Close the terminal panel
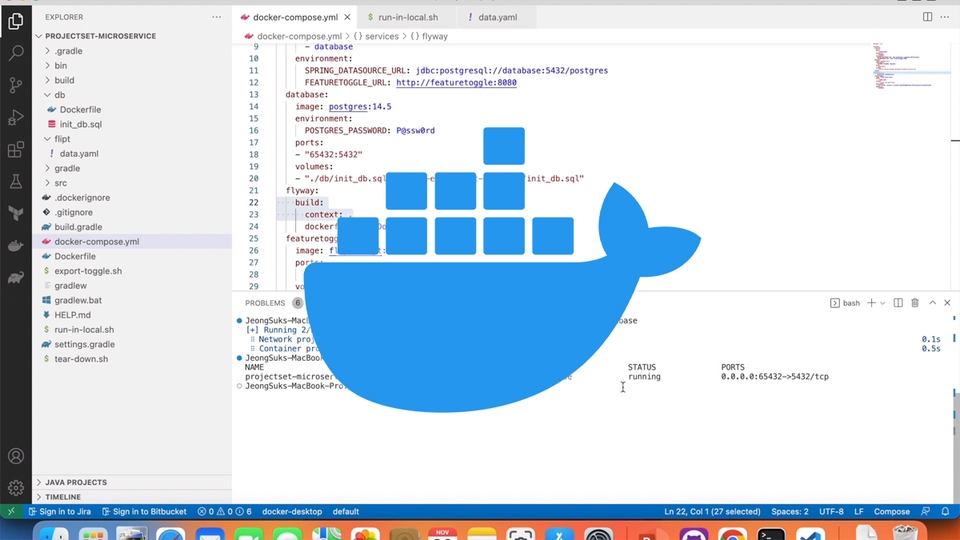The height and width of the screenshot is (540, 960). coord(947,303)
